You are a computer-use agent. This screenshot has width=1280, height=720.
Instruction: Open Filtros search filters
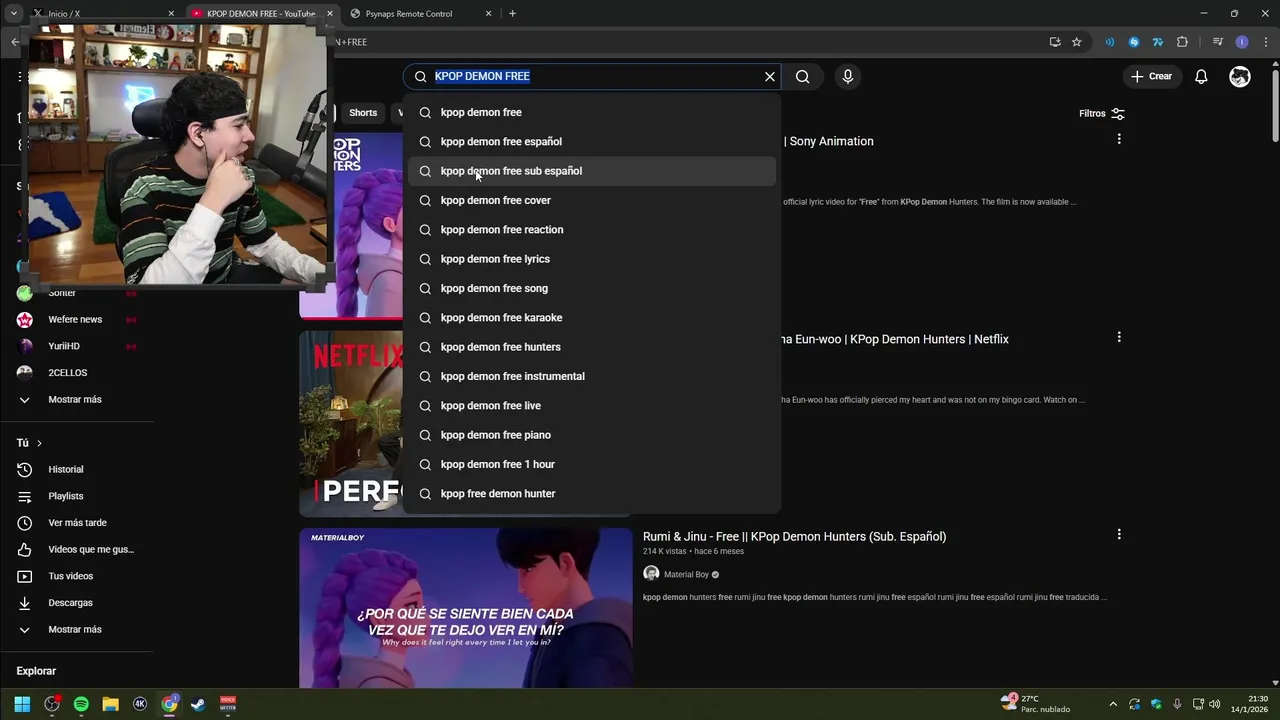[x=1102, y=113]
